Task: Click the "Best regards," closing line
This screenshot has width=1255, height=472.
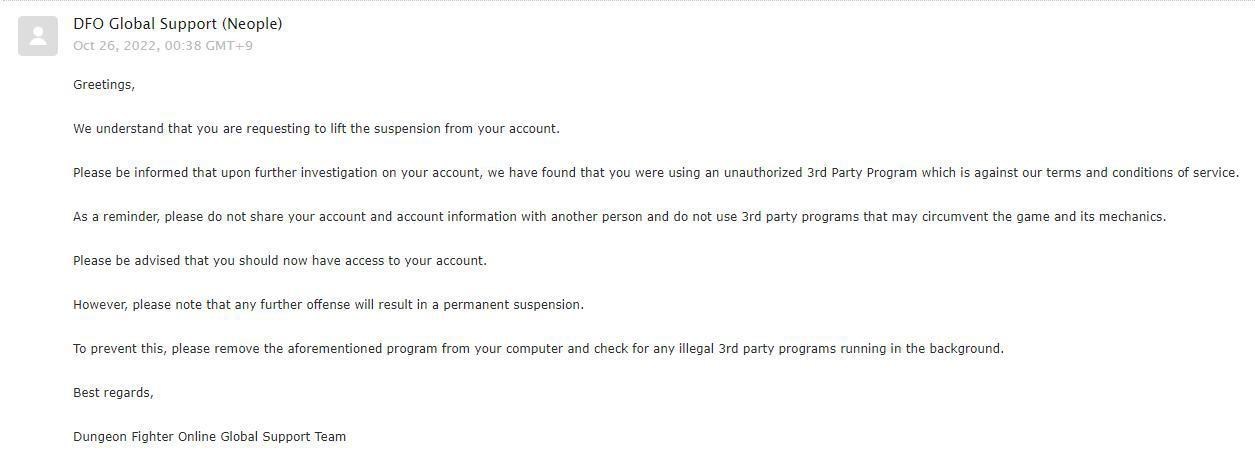Action: 113,393
